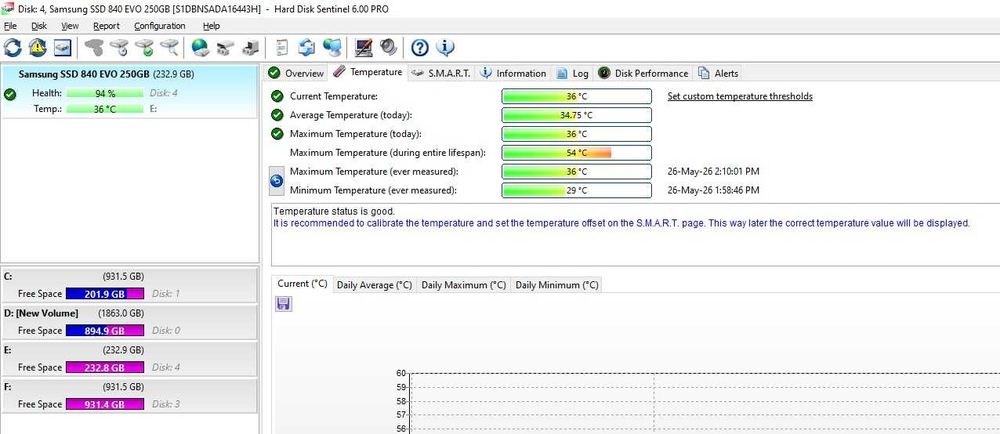Select the Temperature tab

click(369, 72)
